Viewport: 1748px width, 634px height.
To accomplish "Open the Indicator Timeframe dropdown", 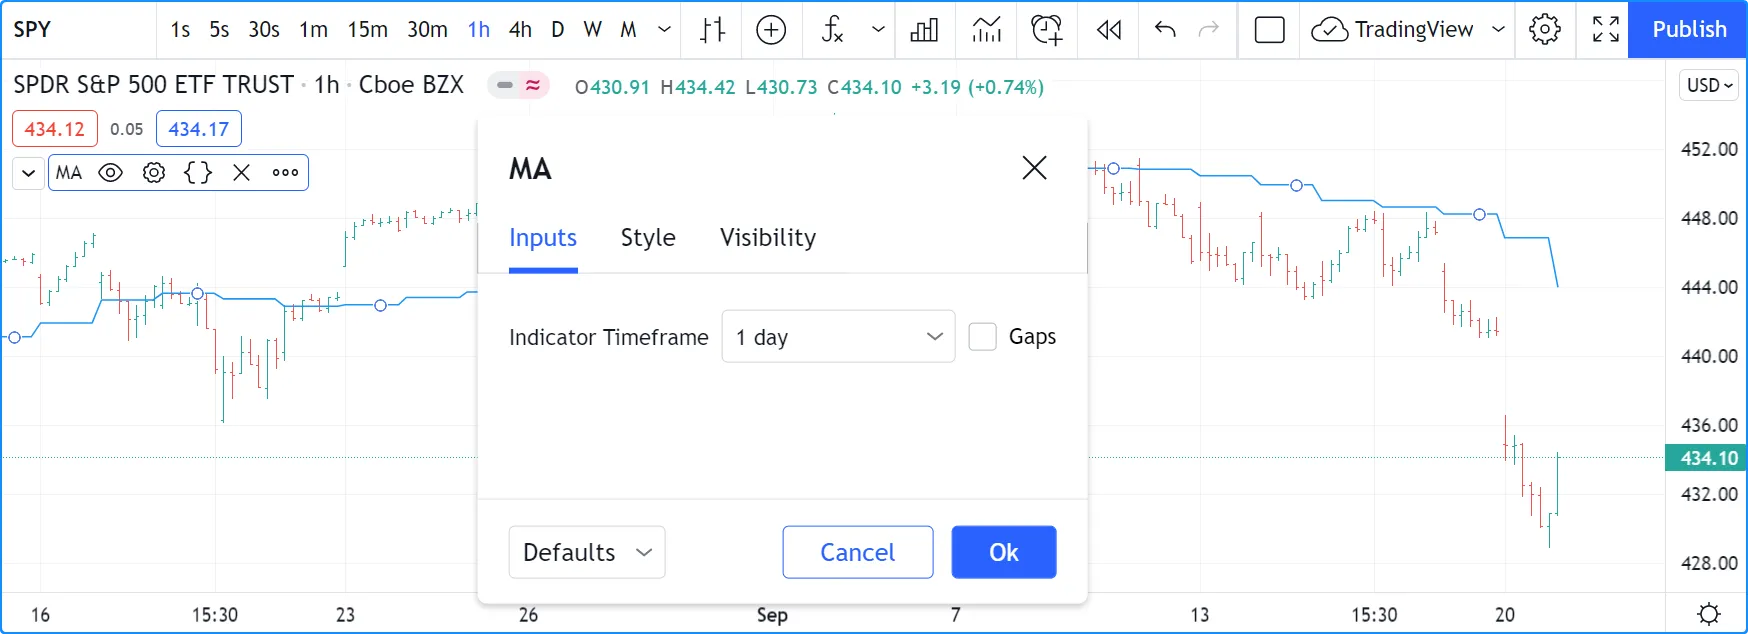I will (x=838, y=337).
